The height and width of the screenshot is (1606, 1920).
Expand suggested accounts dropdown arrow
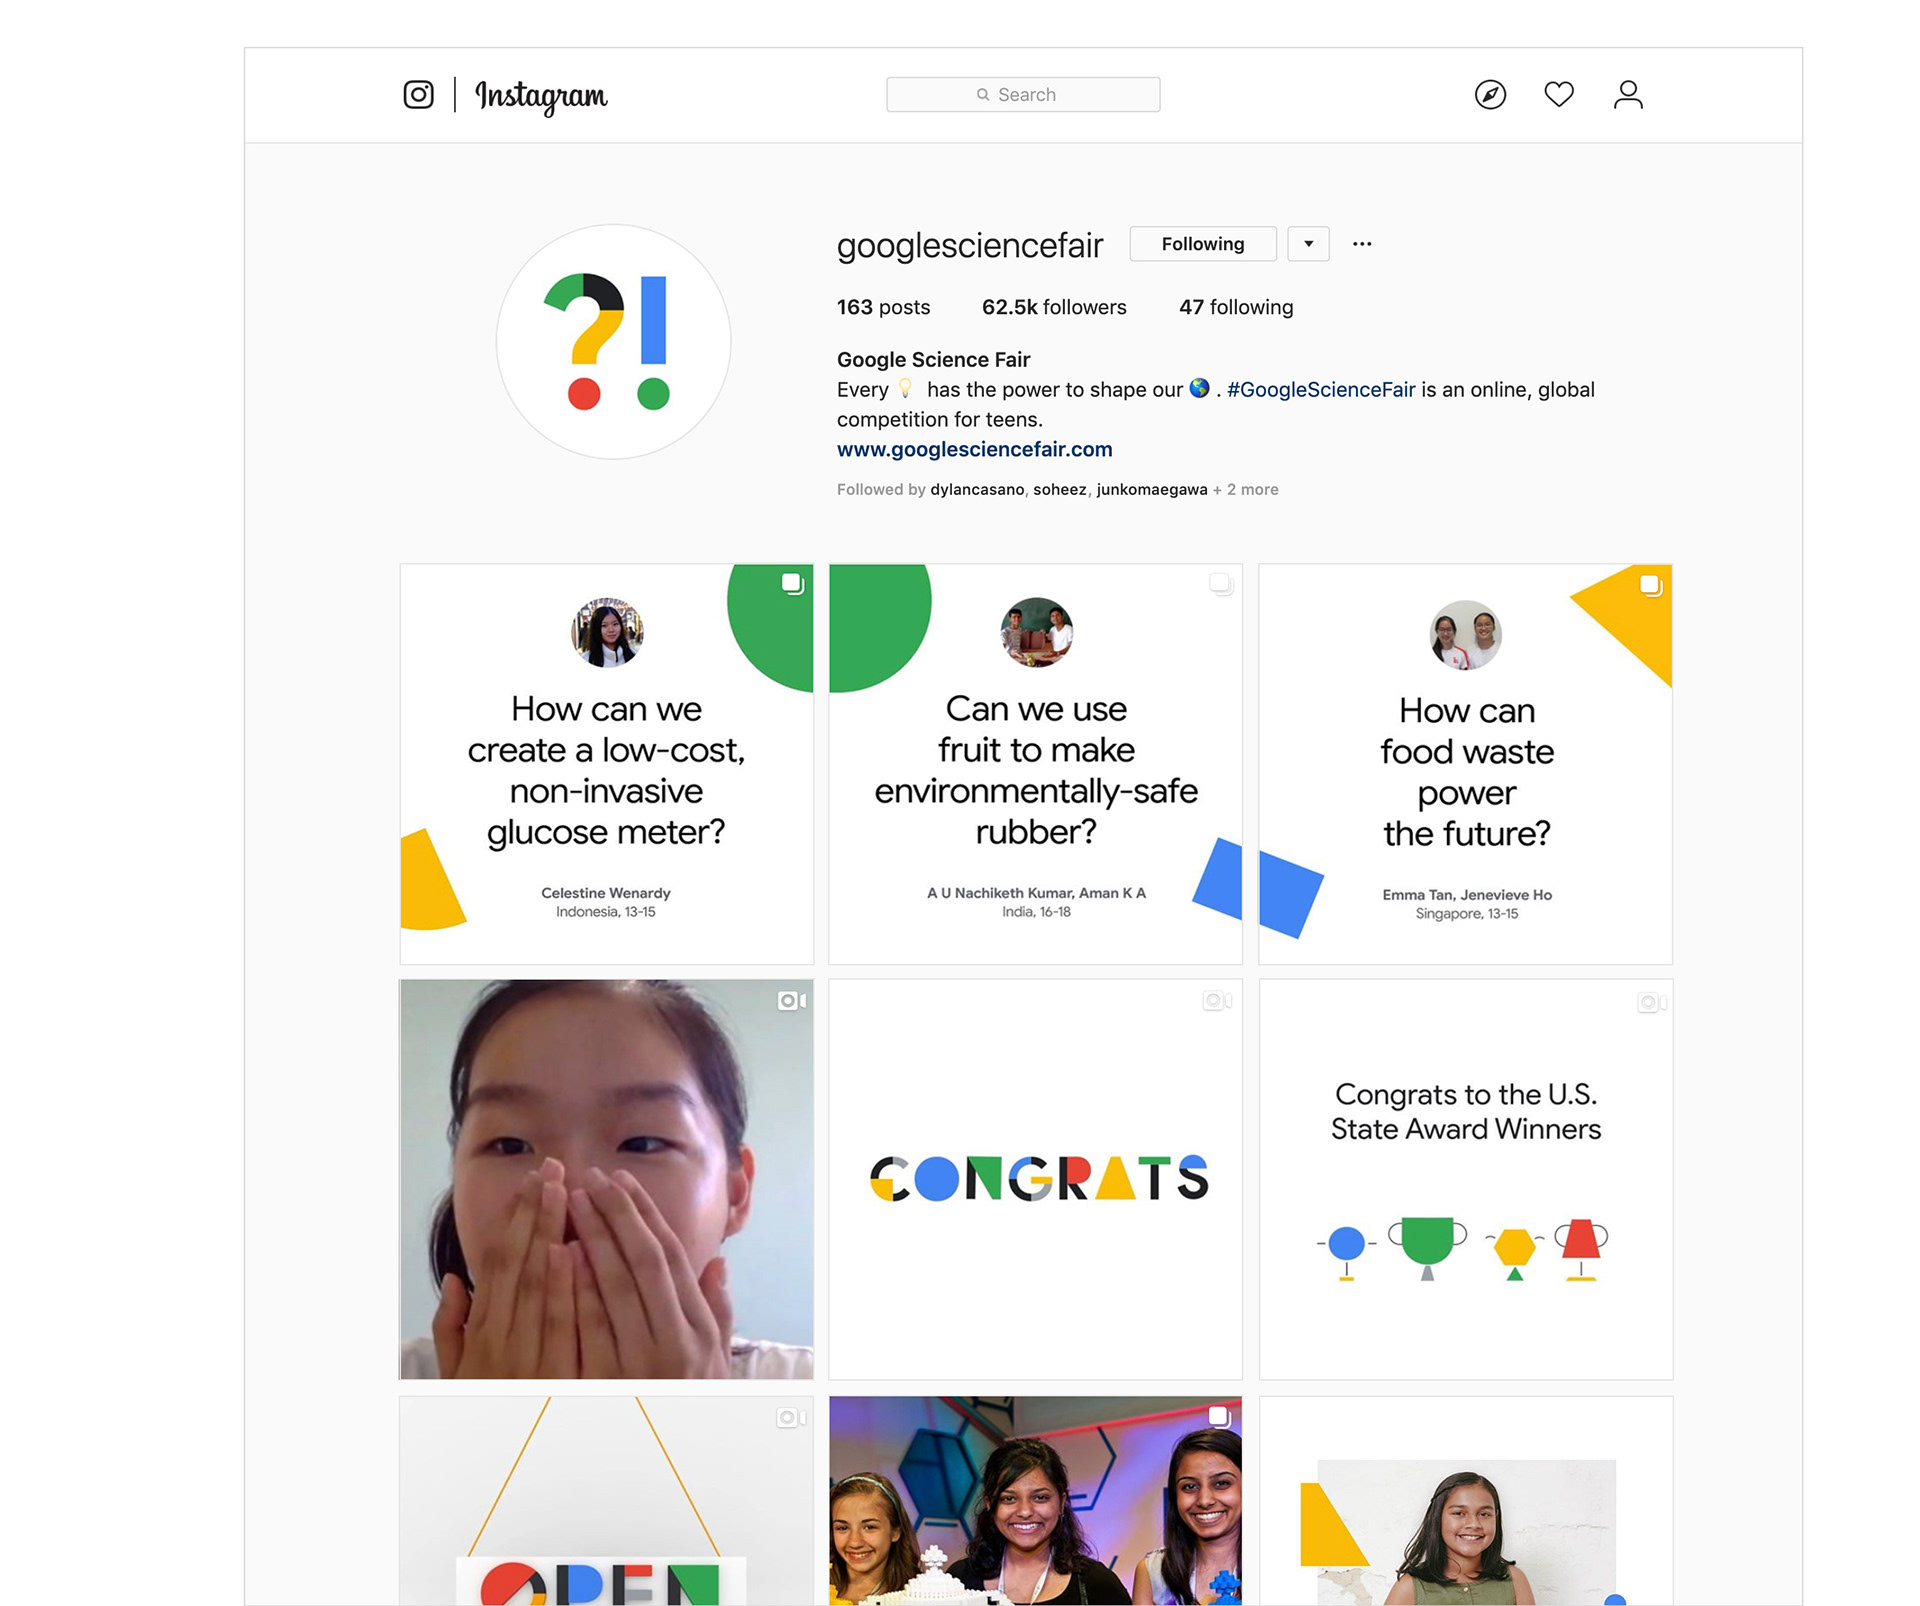(x=1308, y=244)
